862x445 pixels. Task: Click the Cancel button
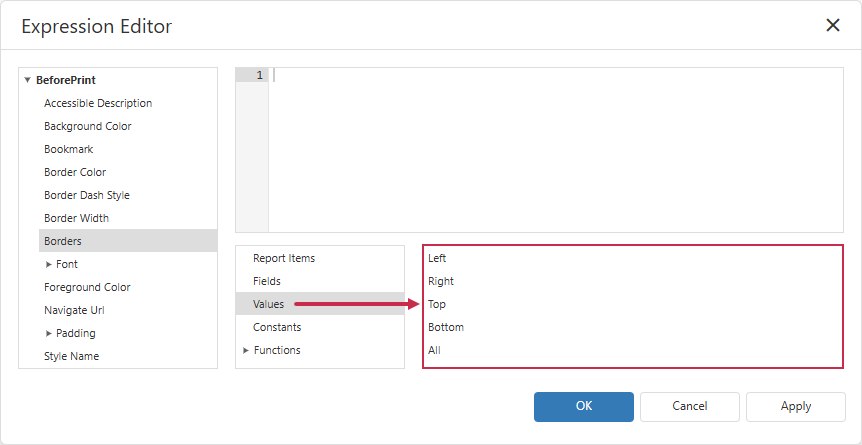(x=689, y=406)
